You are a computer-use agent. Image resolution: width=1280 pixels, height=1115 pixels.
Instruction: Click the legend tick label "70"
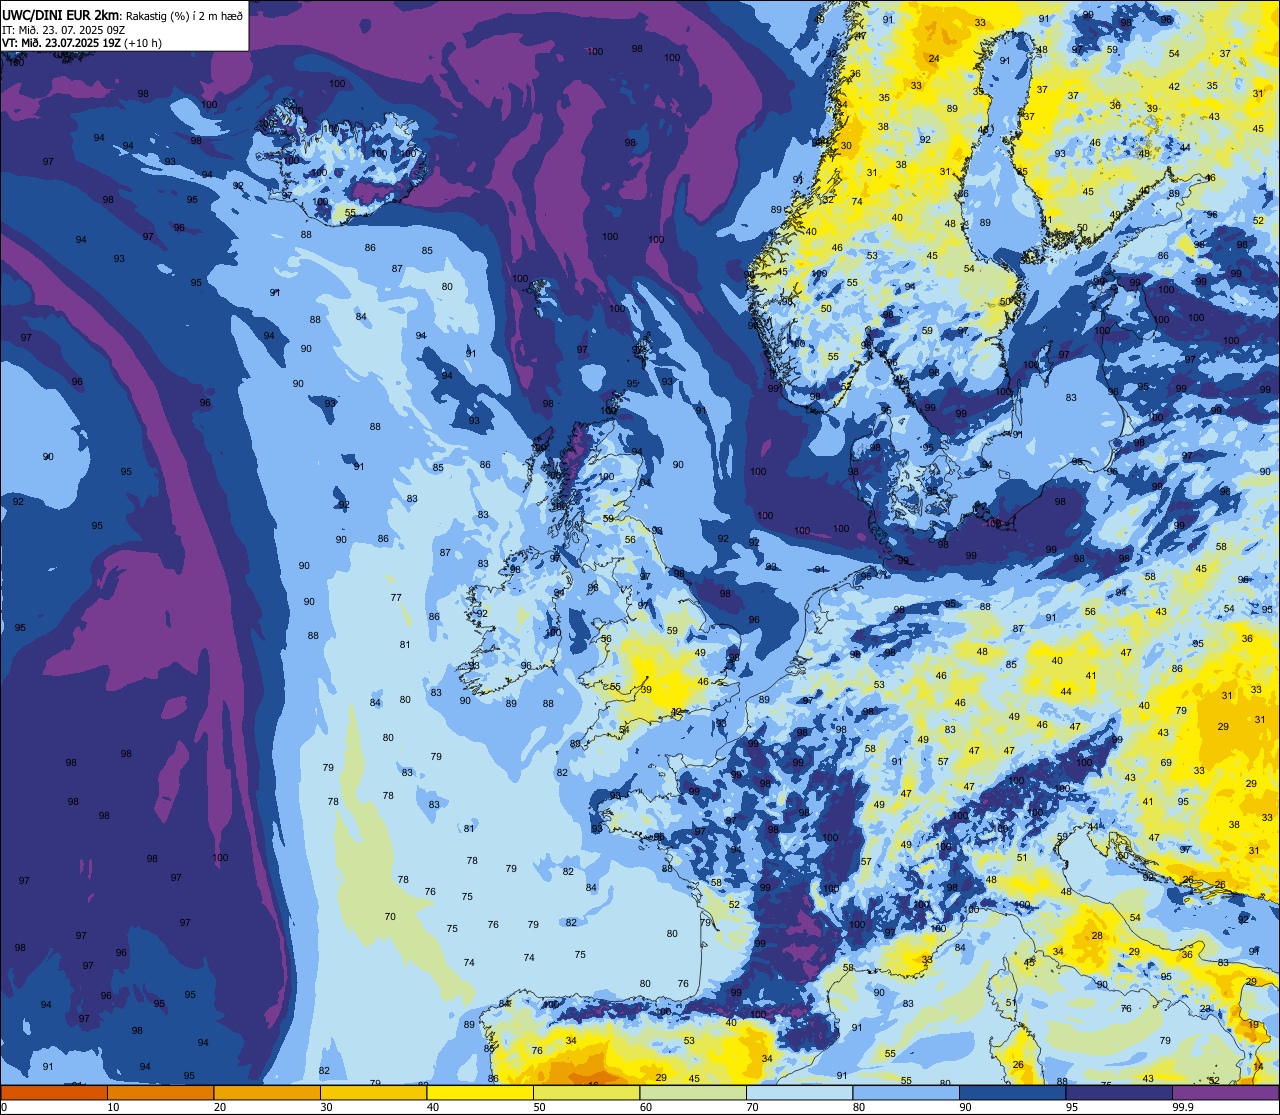pos(752,1107)
